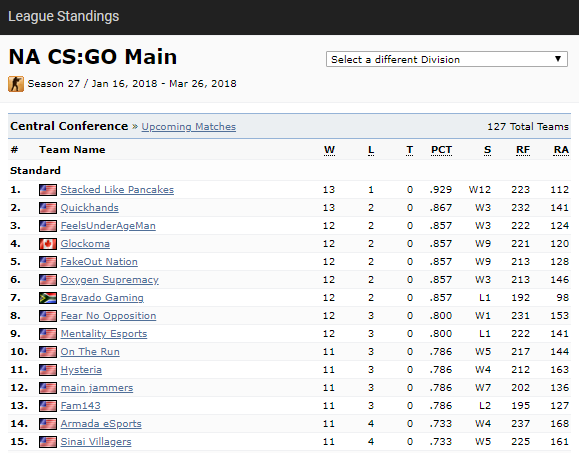The height and width of the screenshot is (453, 579).
Task: Click the US flag next to Mentality Esports
Action: coord(48,334)
